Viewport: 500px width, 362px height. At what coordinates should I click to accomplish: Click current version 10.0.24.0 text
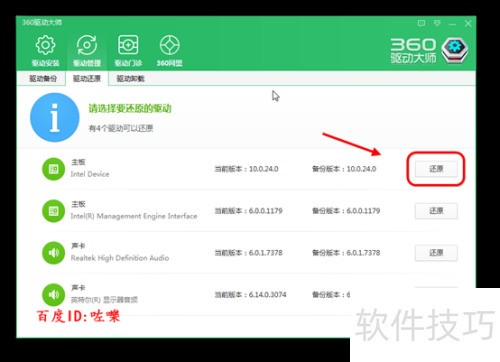246,169
